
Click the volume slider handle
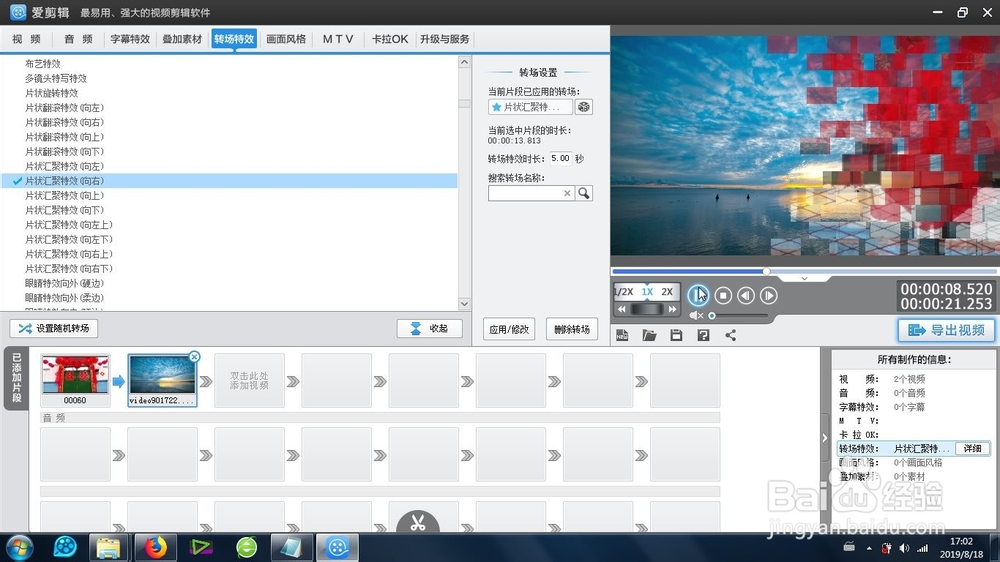(712, 315)
